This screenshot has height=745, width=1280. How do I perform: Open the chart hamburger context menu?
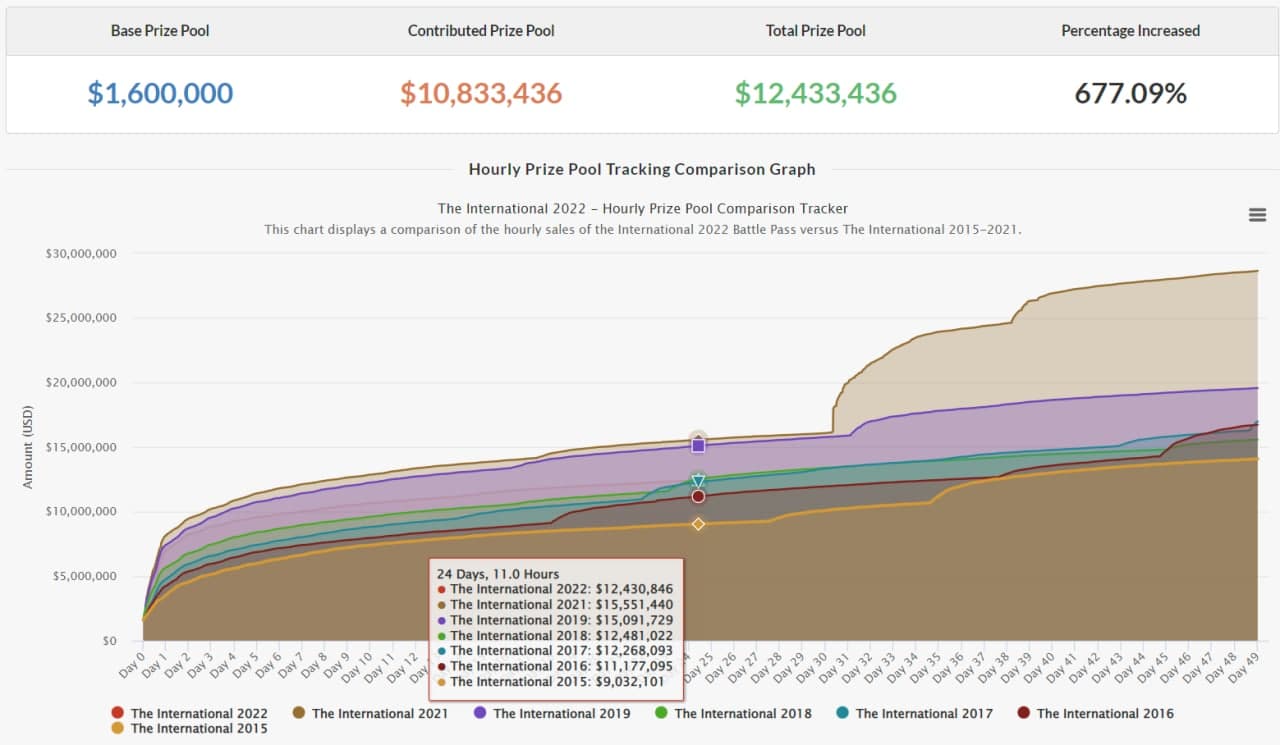pos(1257,215)
